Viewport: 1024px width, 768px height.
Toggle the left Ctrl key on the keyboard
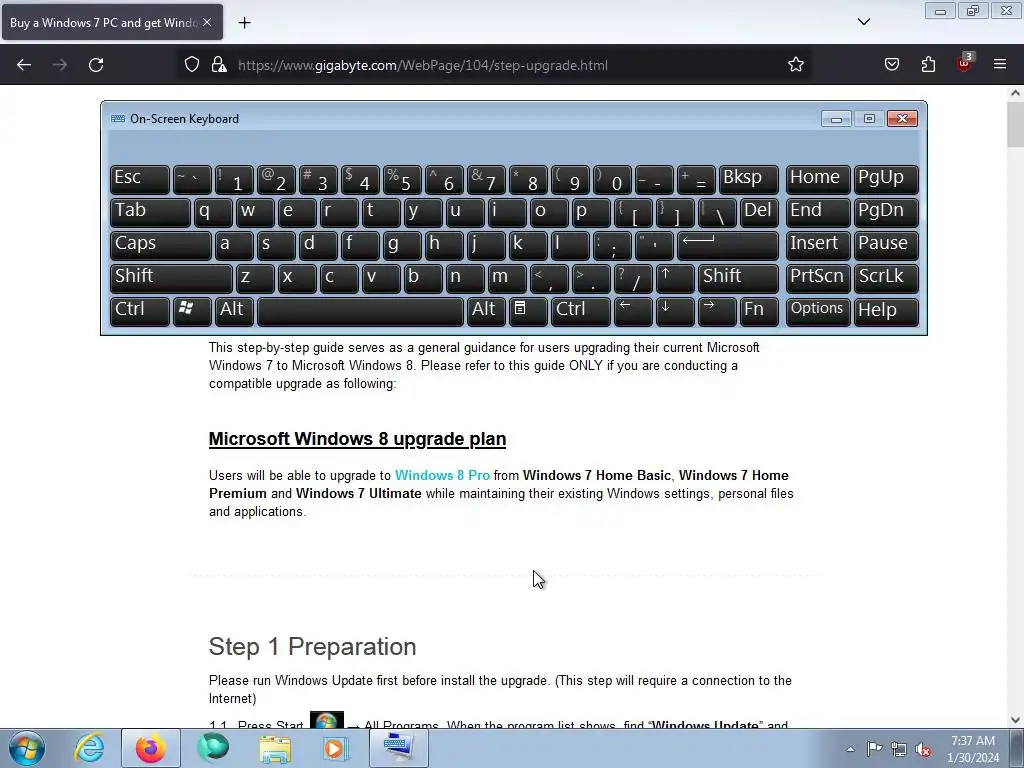point(140,310)
